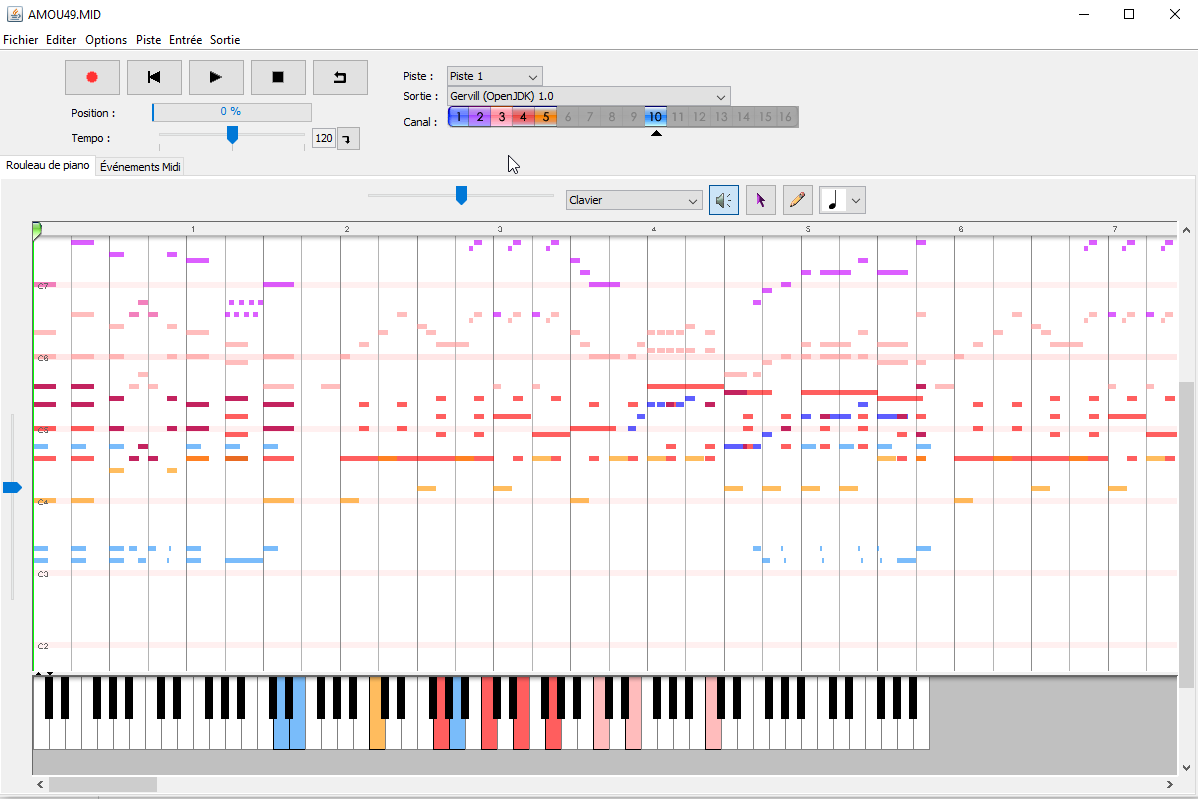Image resolution: width=1198 pixels, height=799 pixels.
Task: Open the Clavier instrument dropdown
Action: point(634,200)
